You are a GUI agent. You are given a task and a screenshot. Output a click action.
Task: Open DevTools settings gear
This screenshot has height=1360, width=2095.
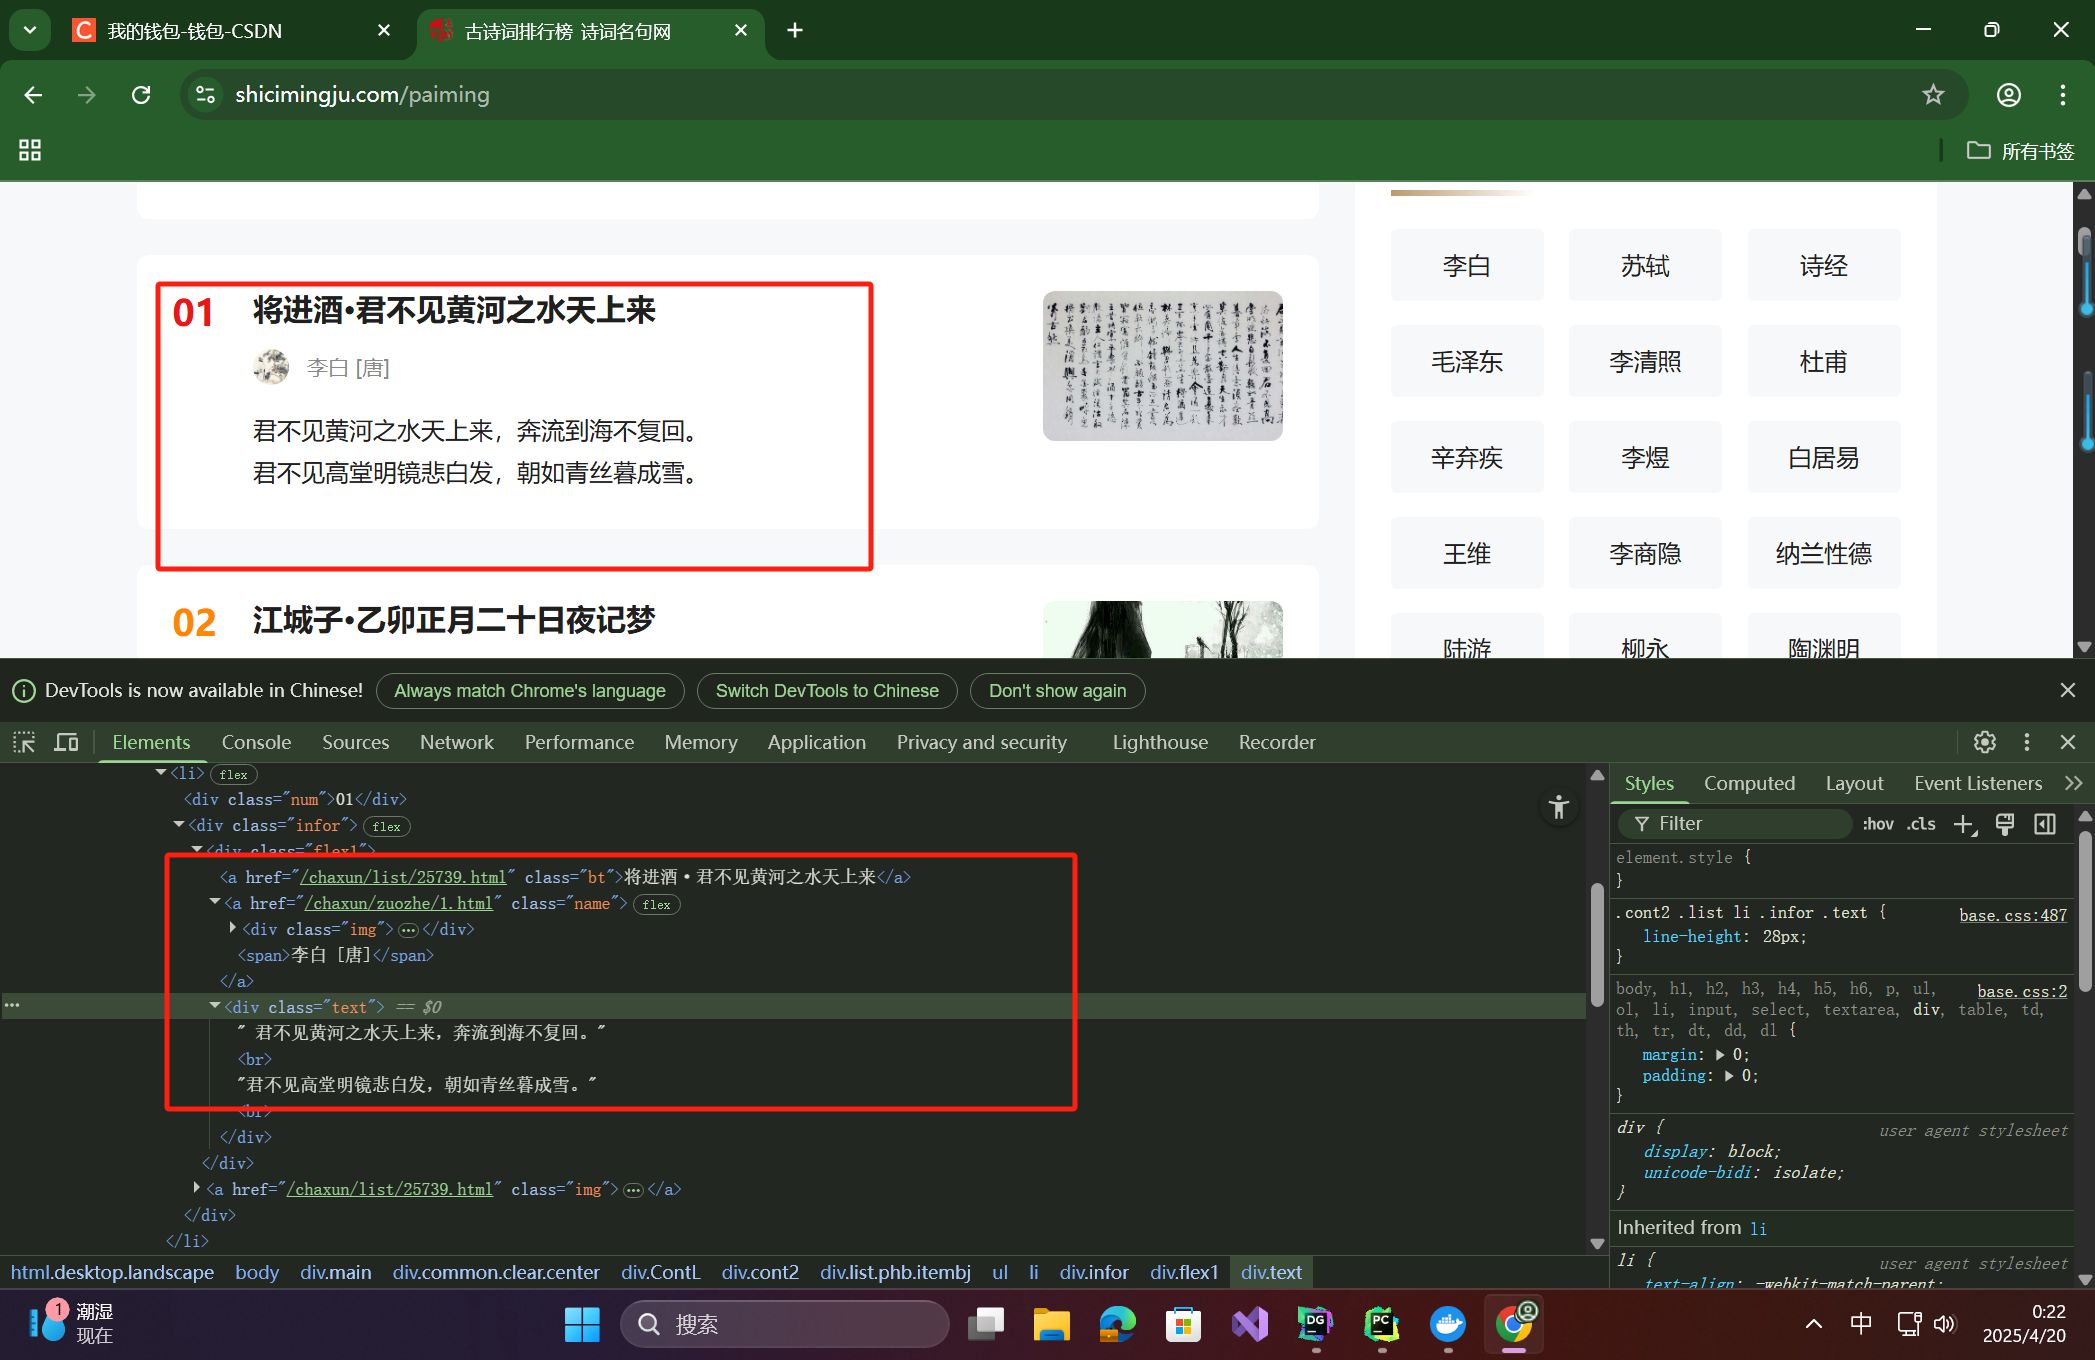tap(1984, 742)
